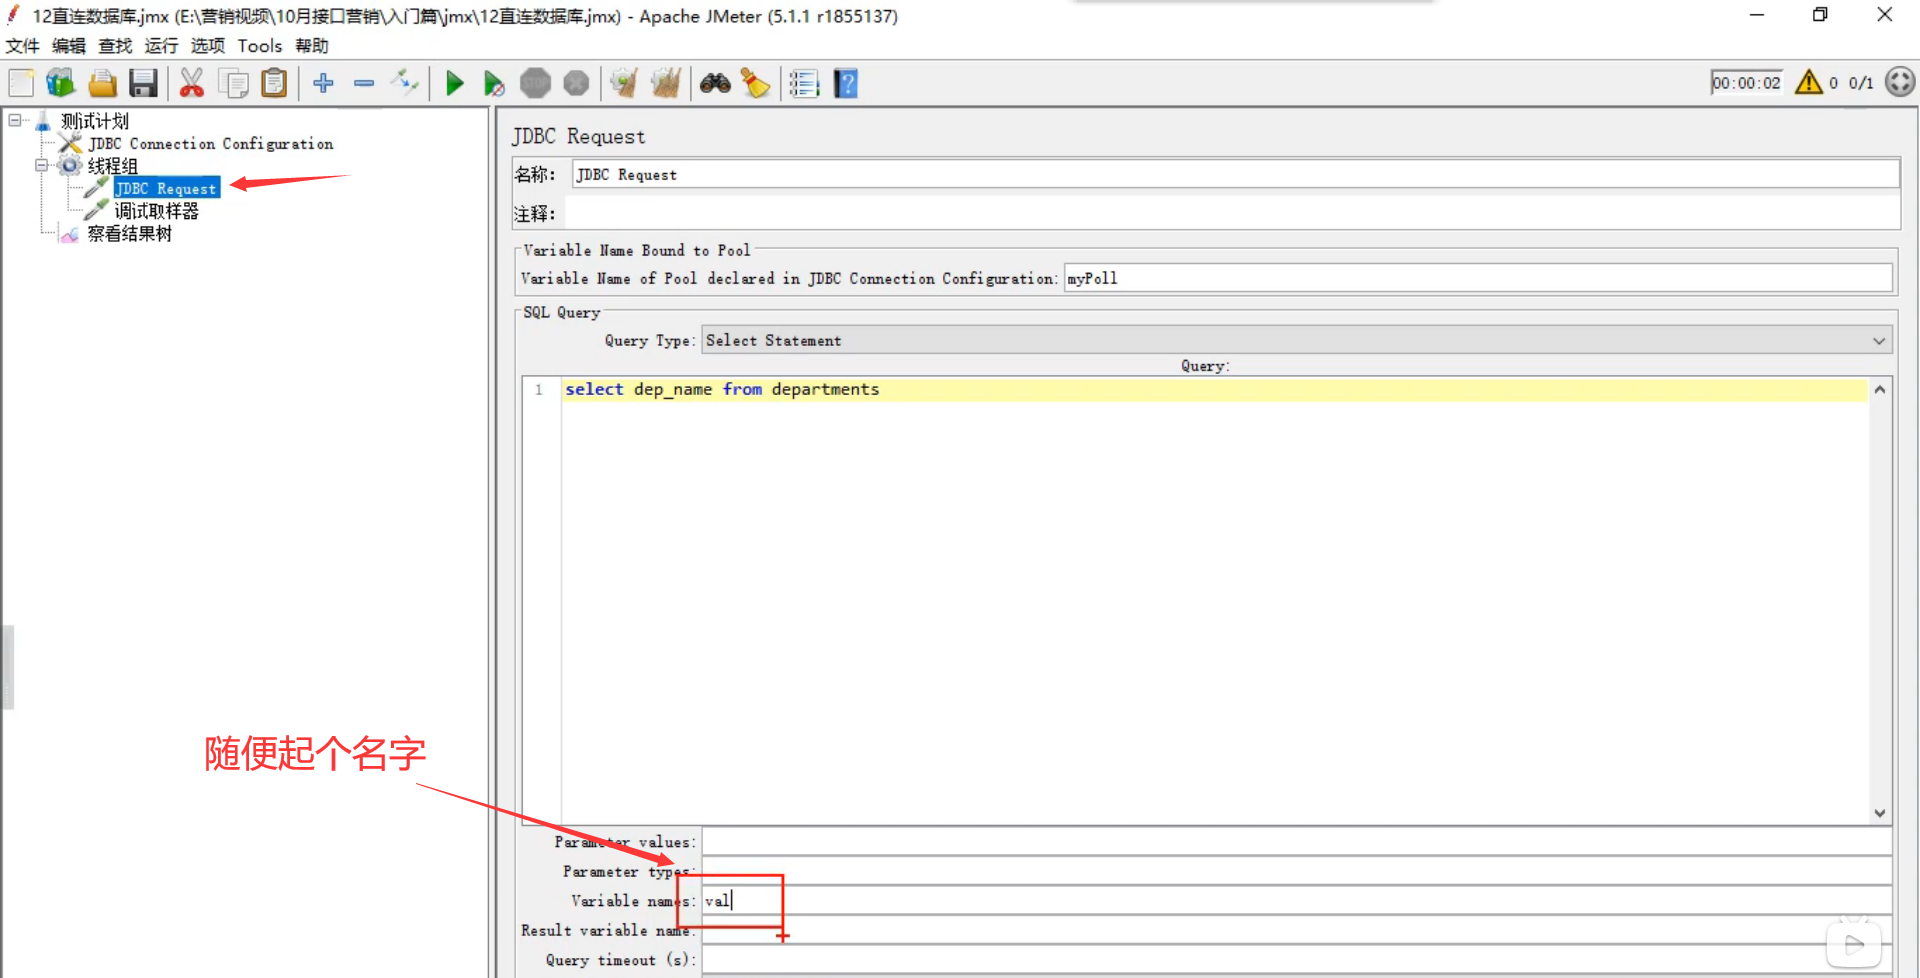Select 调试取样器 tree item
This screenshot has width=1920, height=978.
156,211
